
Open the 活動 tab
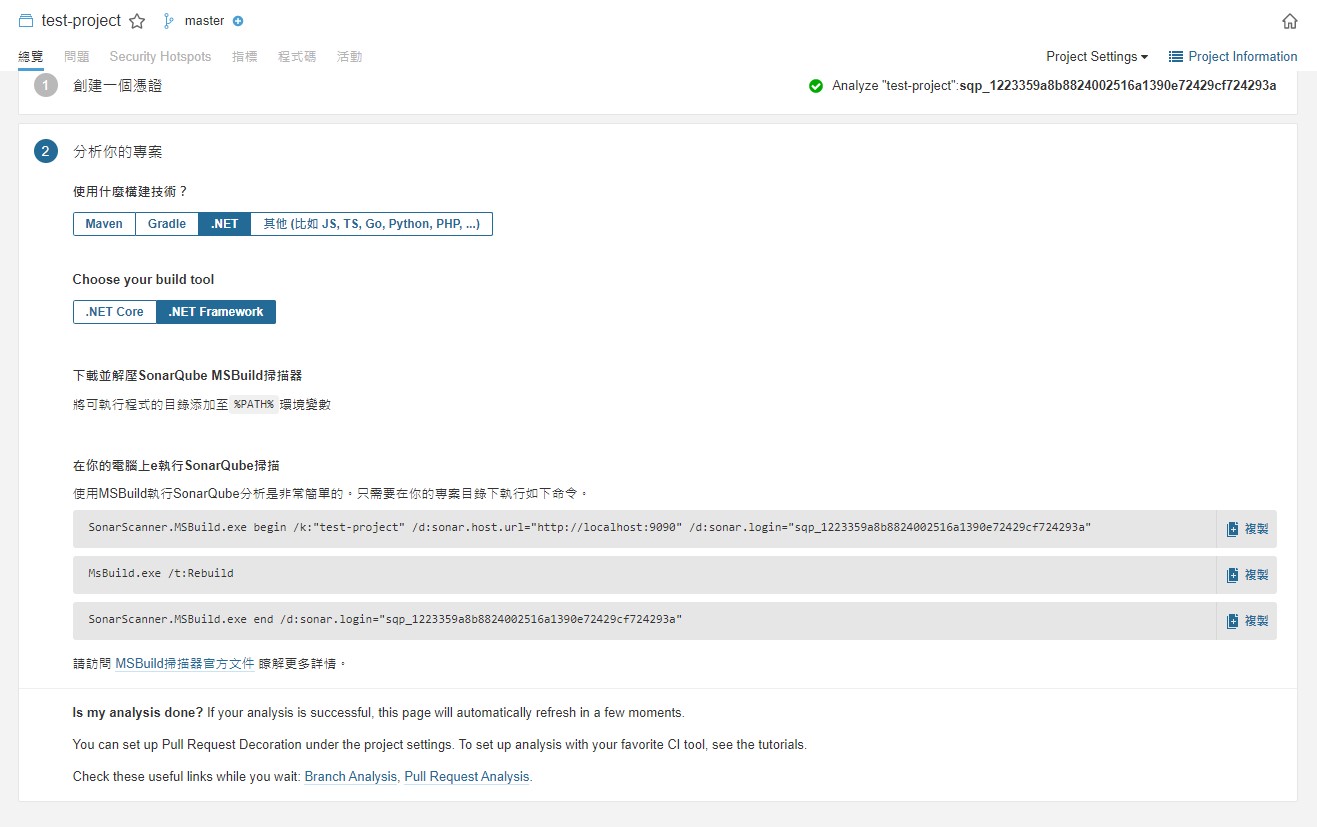click(x=350, y=57)
